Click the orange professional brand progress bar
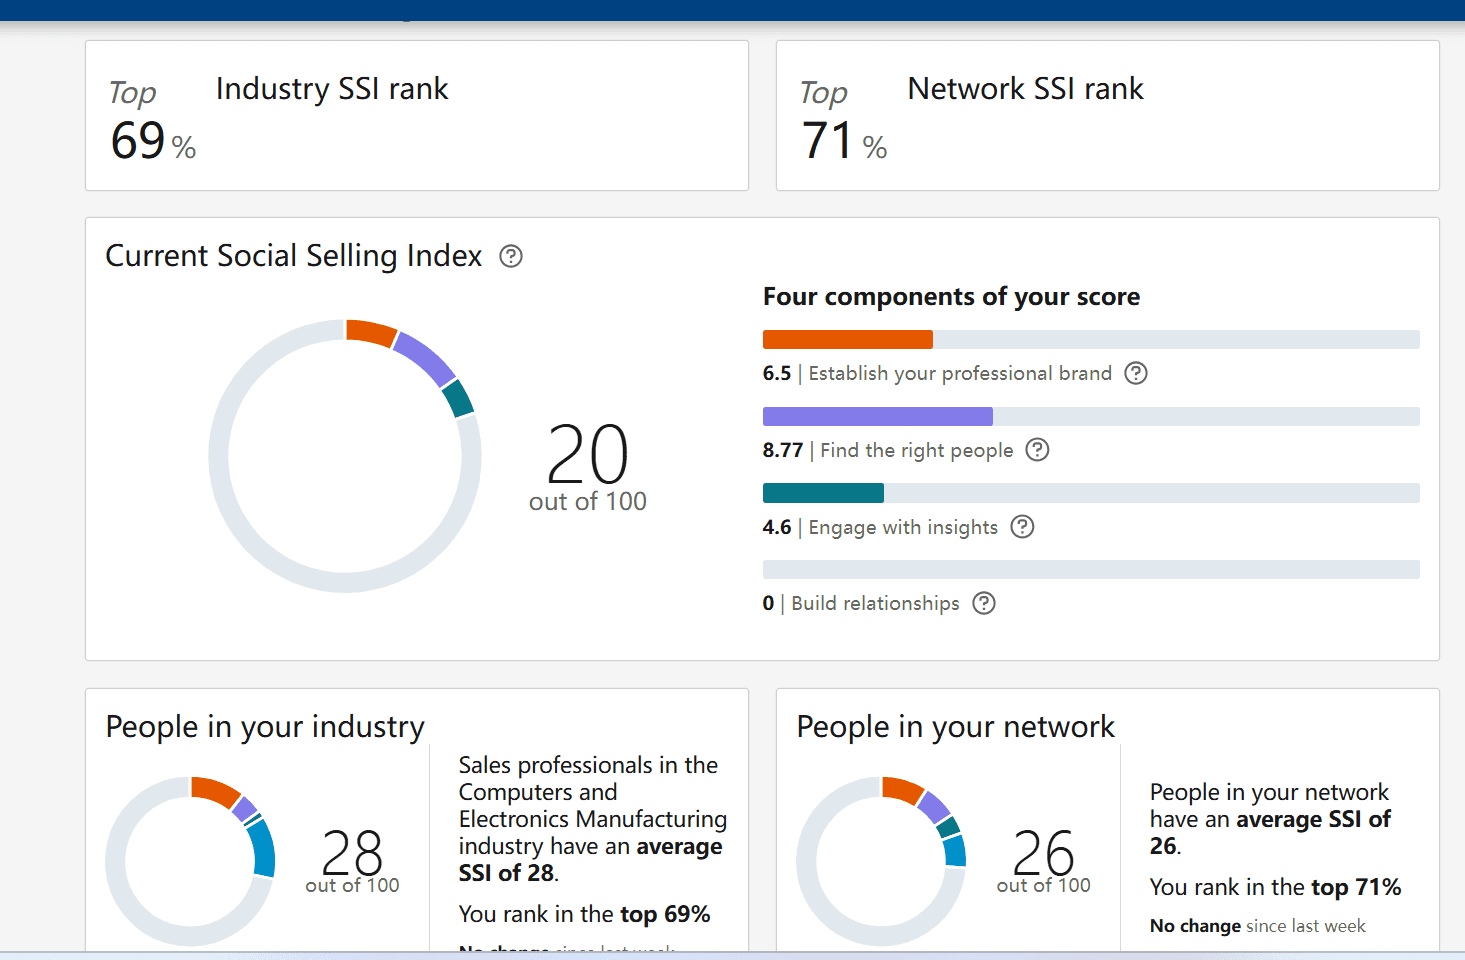Viewport: 1465px width, 960px height. point(848,339)
